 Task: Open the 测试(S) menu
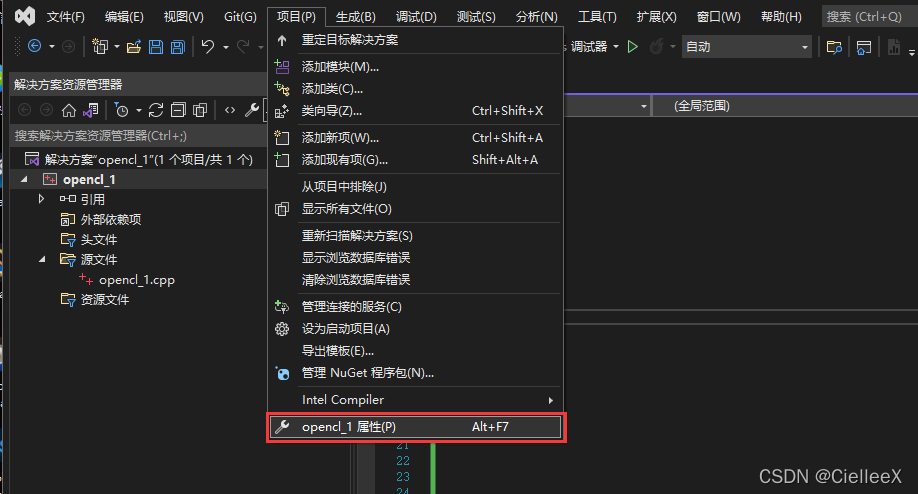tap(476, 17)
